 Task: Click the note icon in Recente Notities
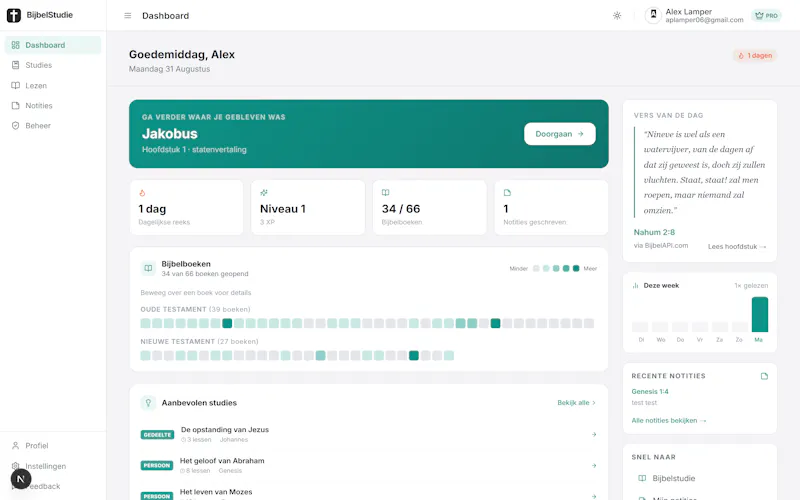(x=764, y=376)
